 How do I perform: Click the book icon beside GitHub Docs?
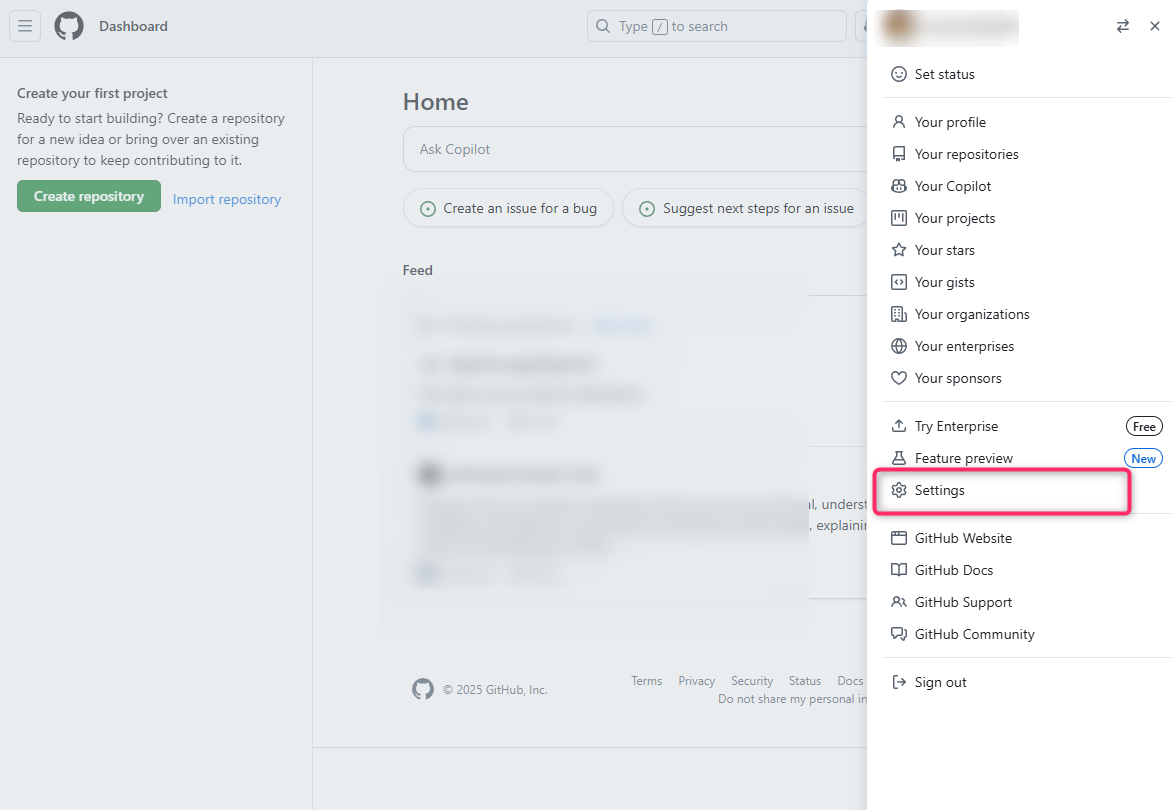898,570
